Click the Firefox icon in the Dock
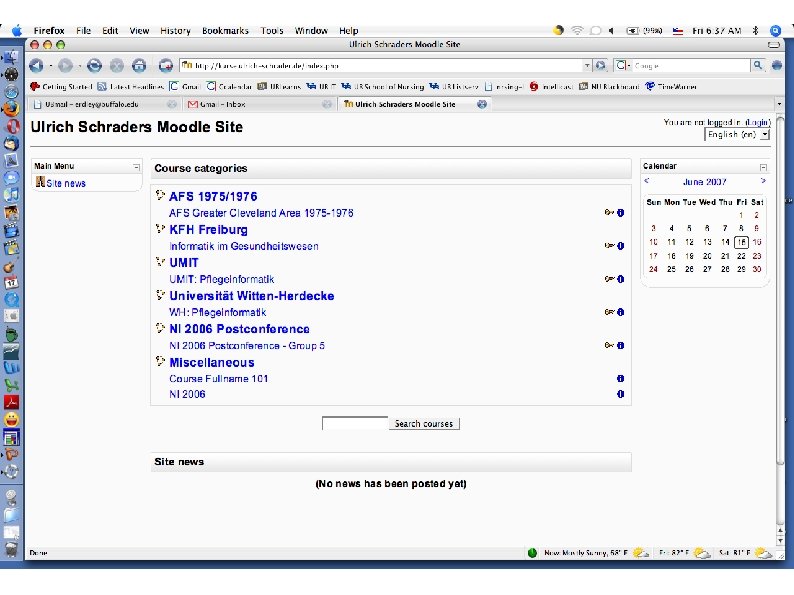This screenshot has width=794, height=595. (11, 109)
